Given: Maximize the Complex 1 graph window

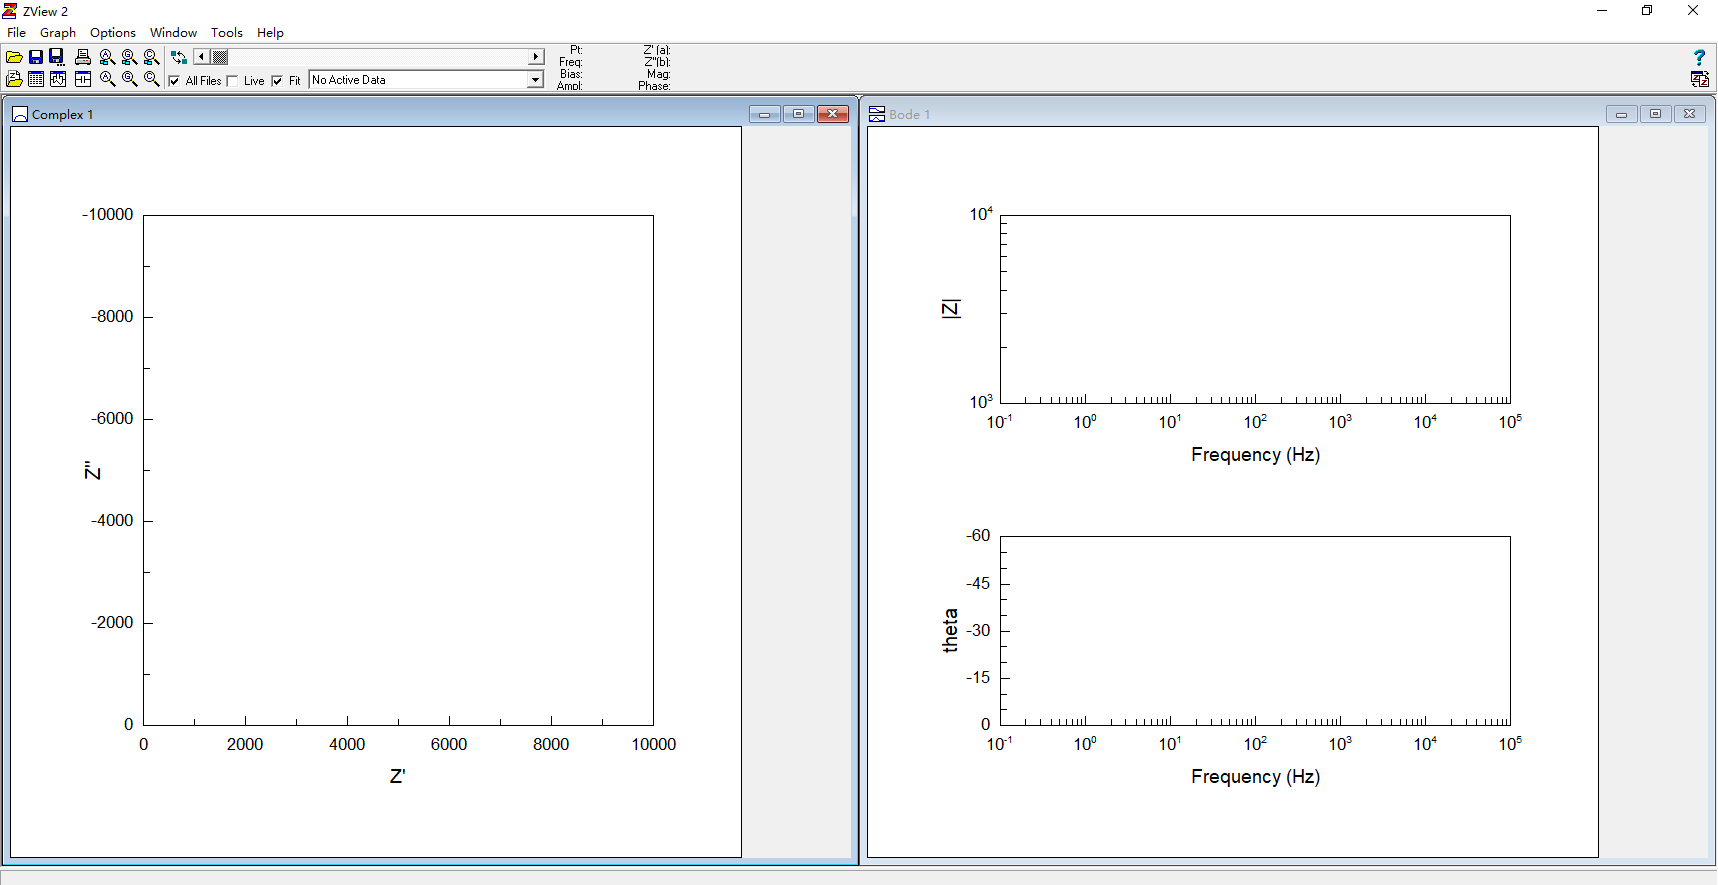Looking at the screenshot, I should tap(798, 114).
